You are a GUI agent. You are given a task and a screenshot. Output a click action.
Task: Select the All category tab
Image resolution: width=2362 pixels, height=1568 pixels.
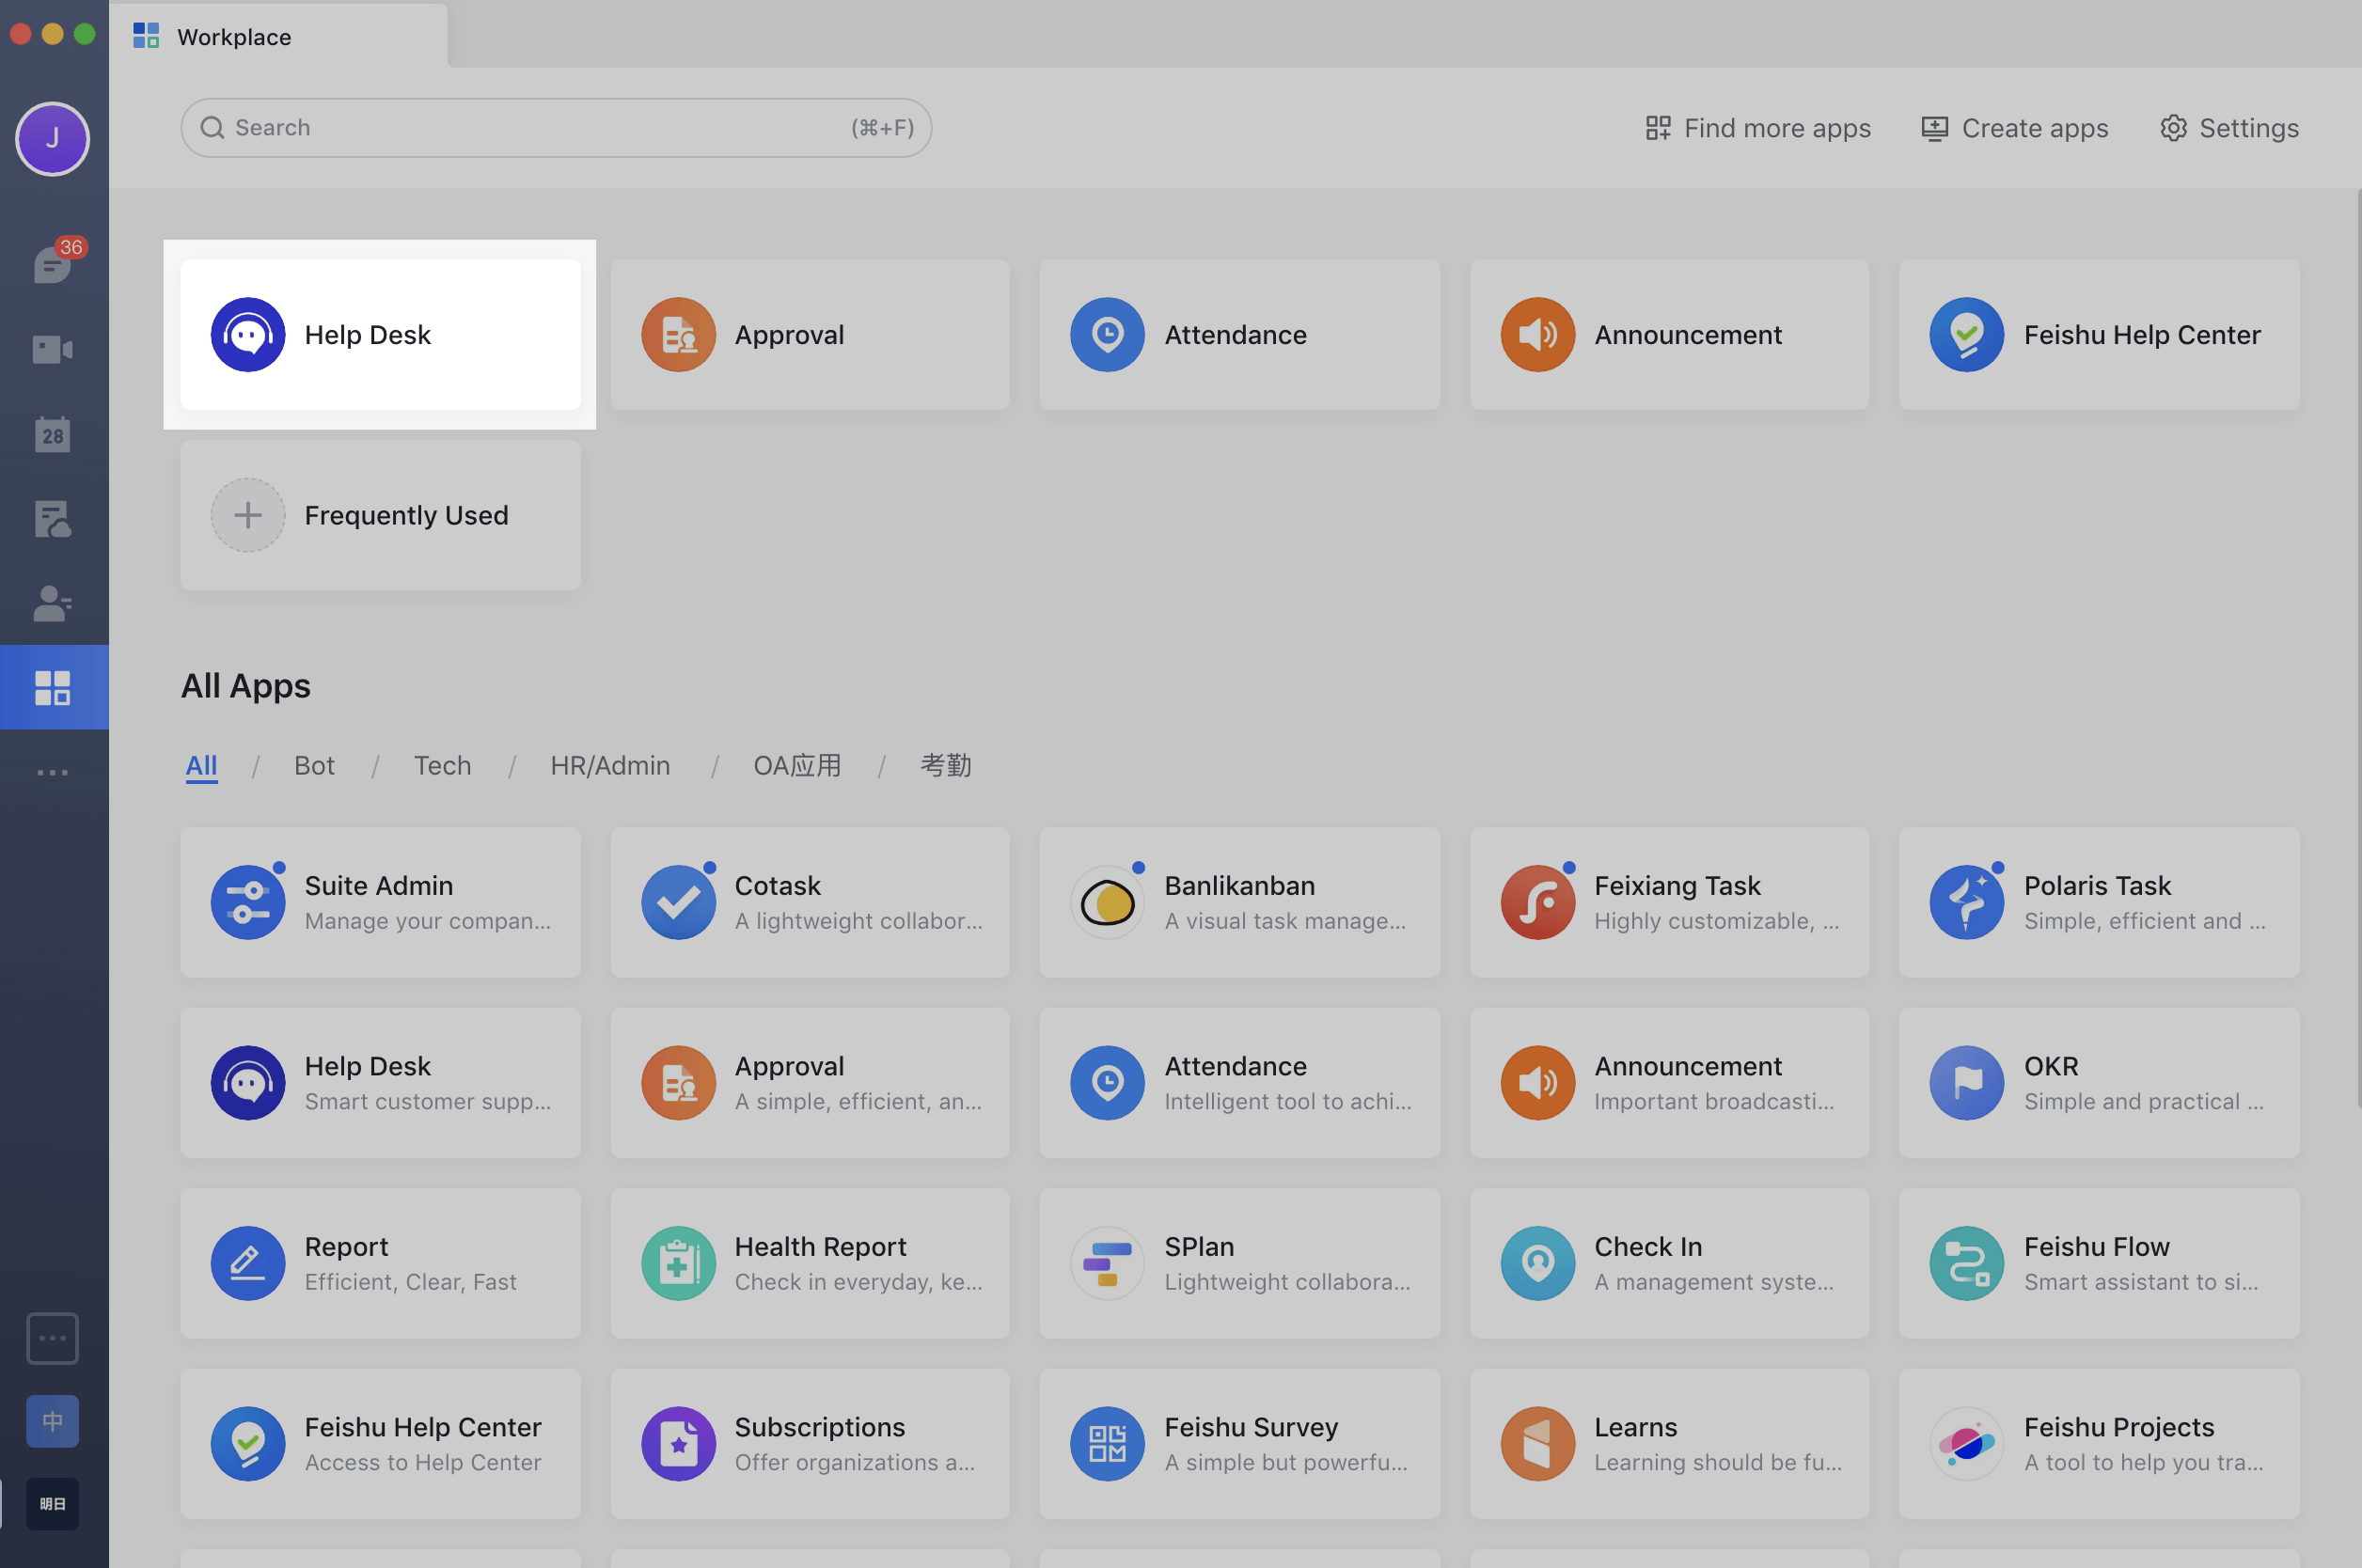pos(201,766)
